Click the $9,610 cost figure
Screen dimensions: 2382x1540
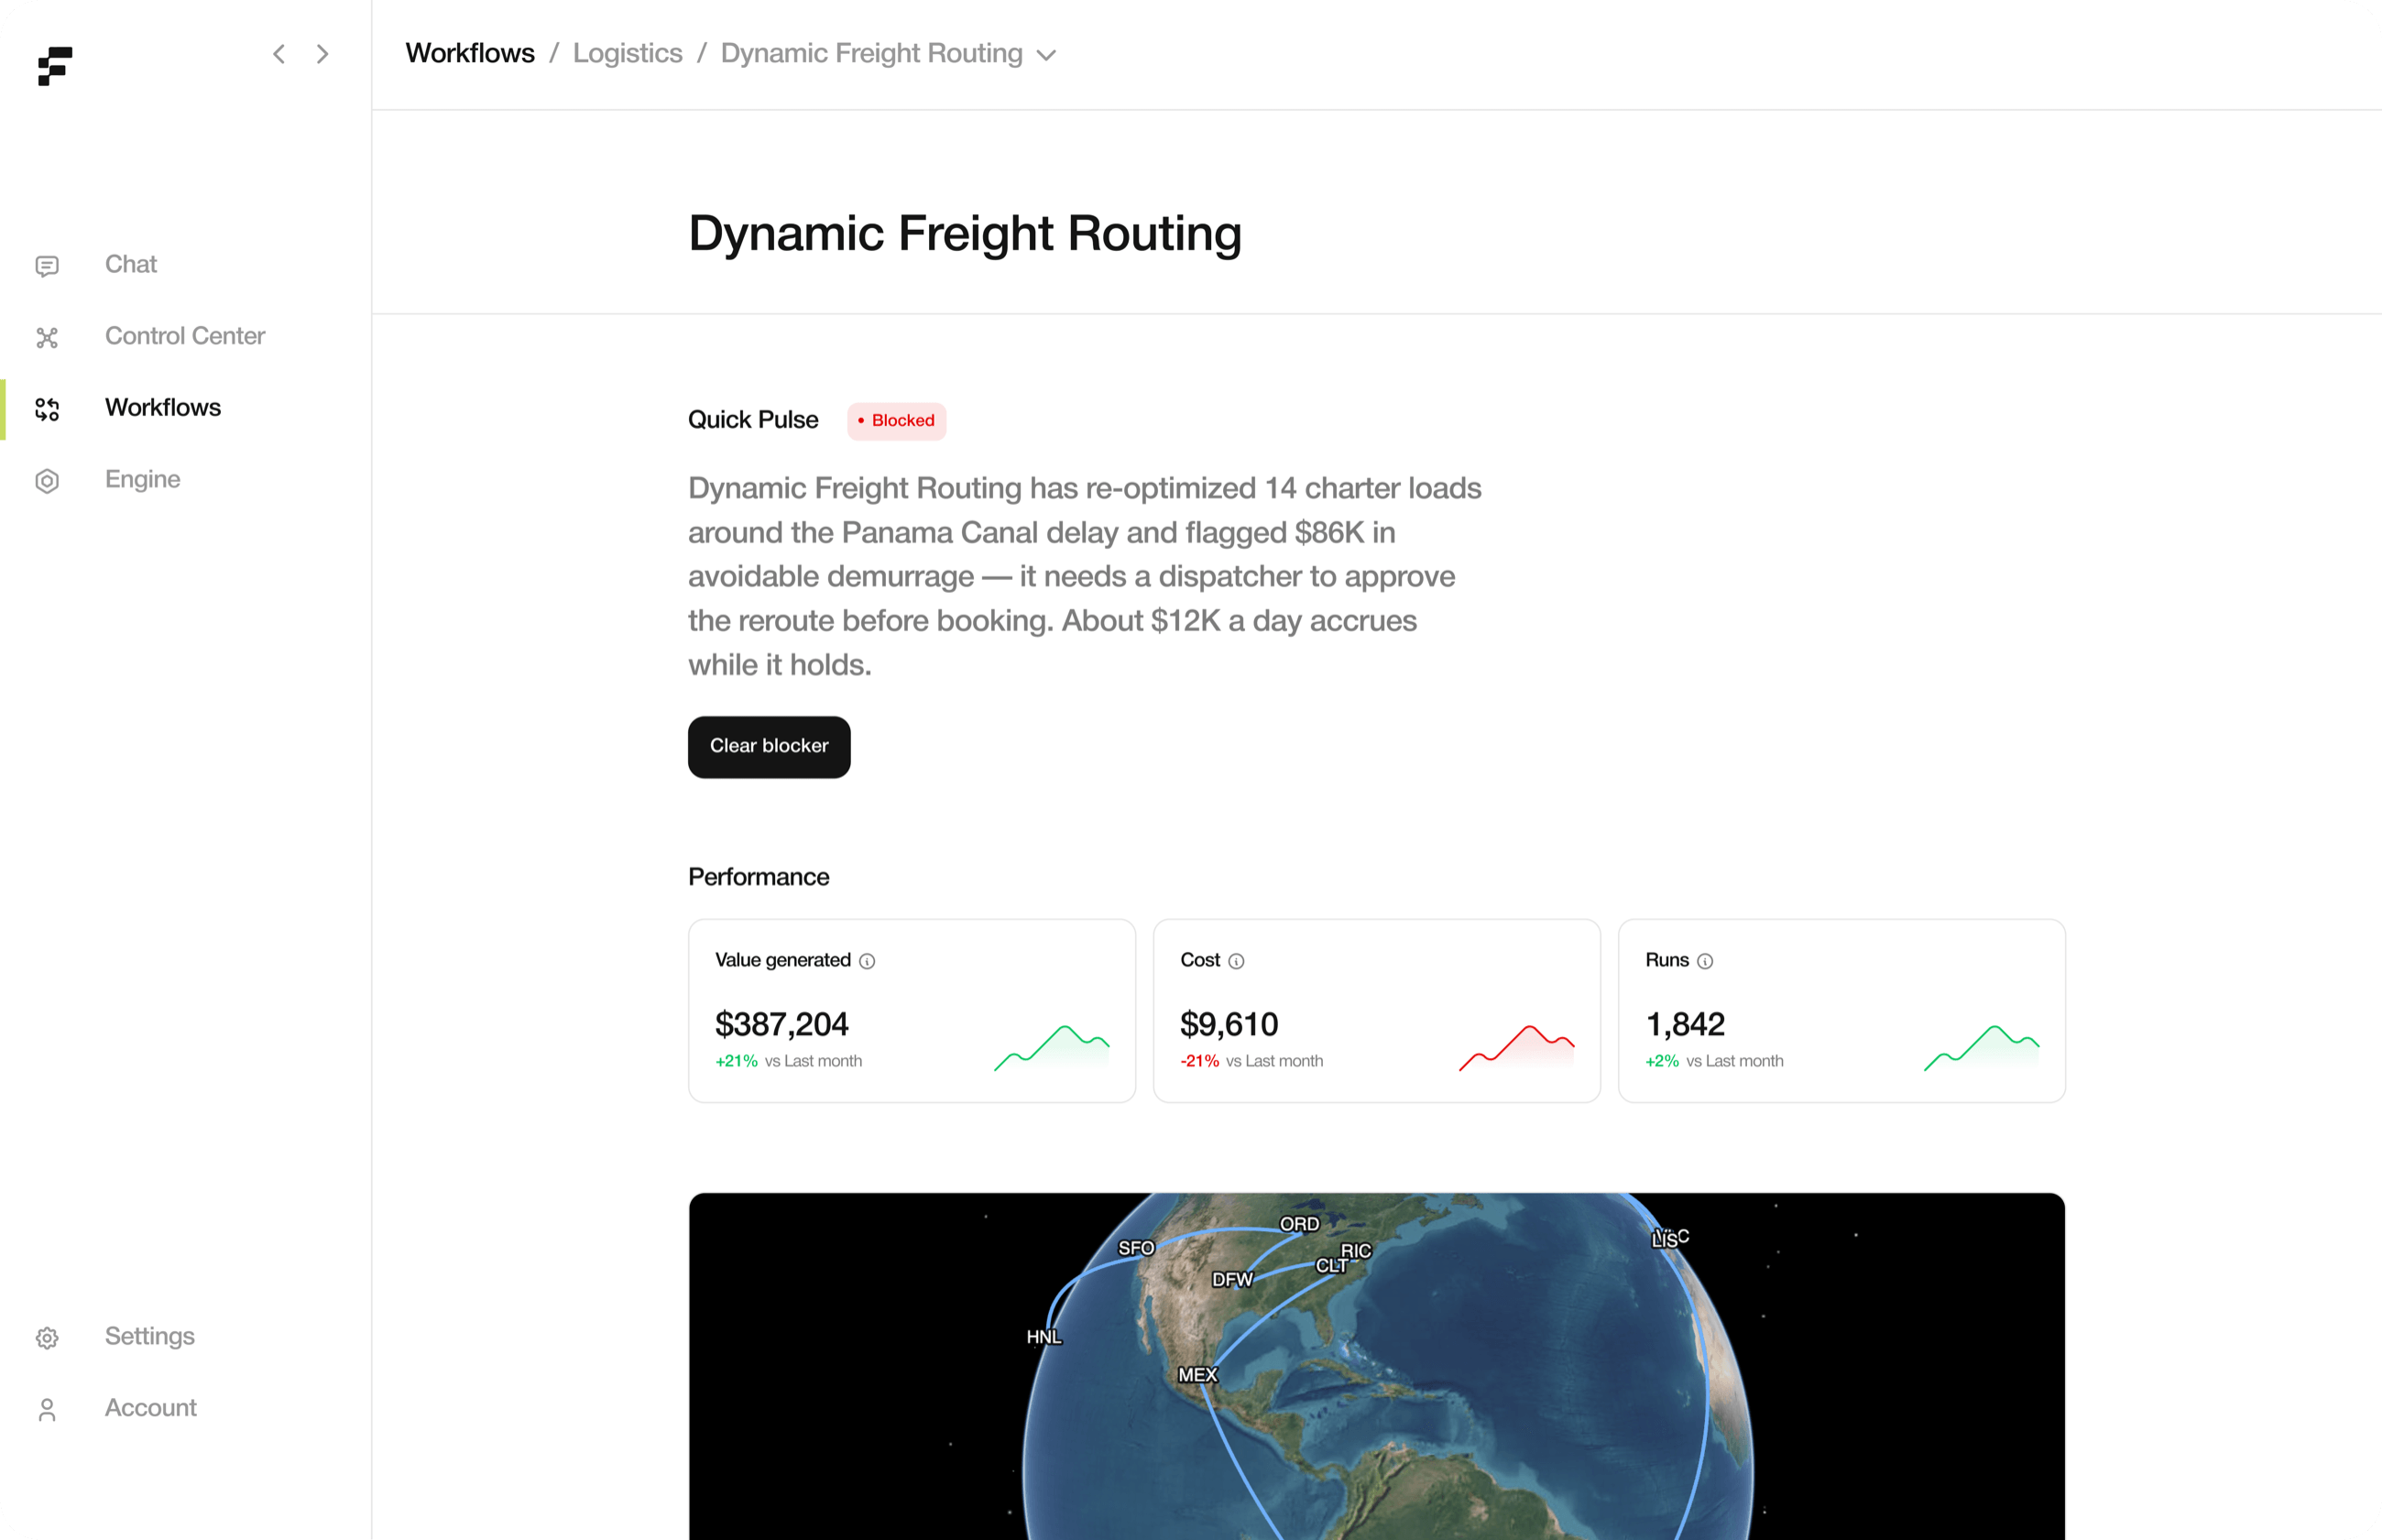pyautogui.click(x=1229, y=1024)
